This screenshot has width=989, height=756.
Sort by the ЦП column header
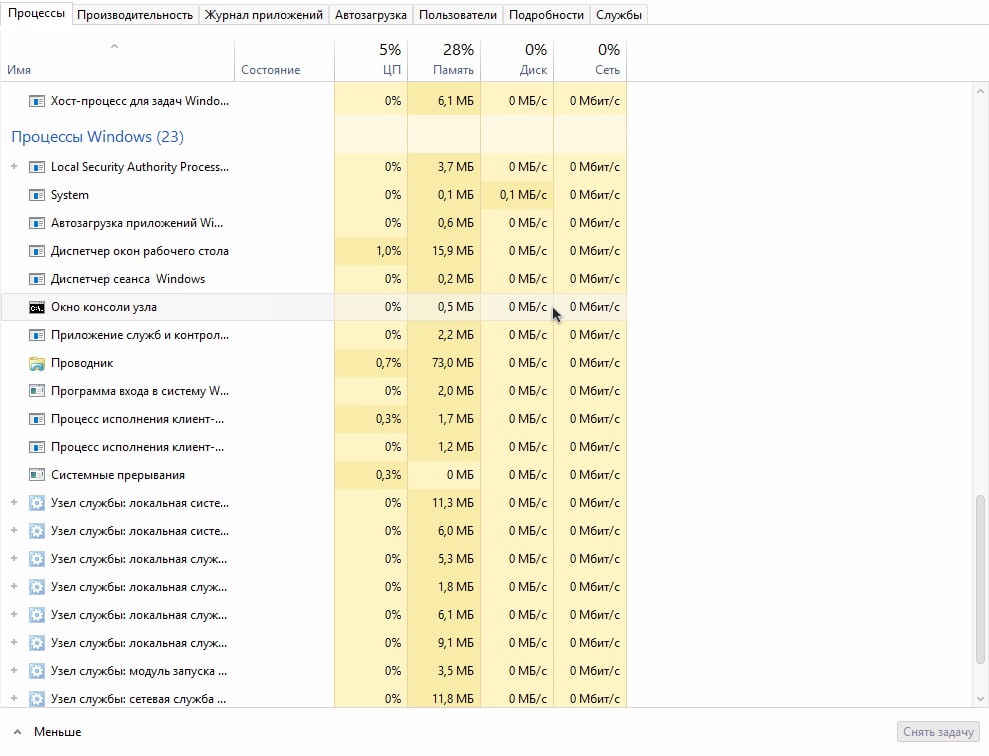pos(371,61)
